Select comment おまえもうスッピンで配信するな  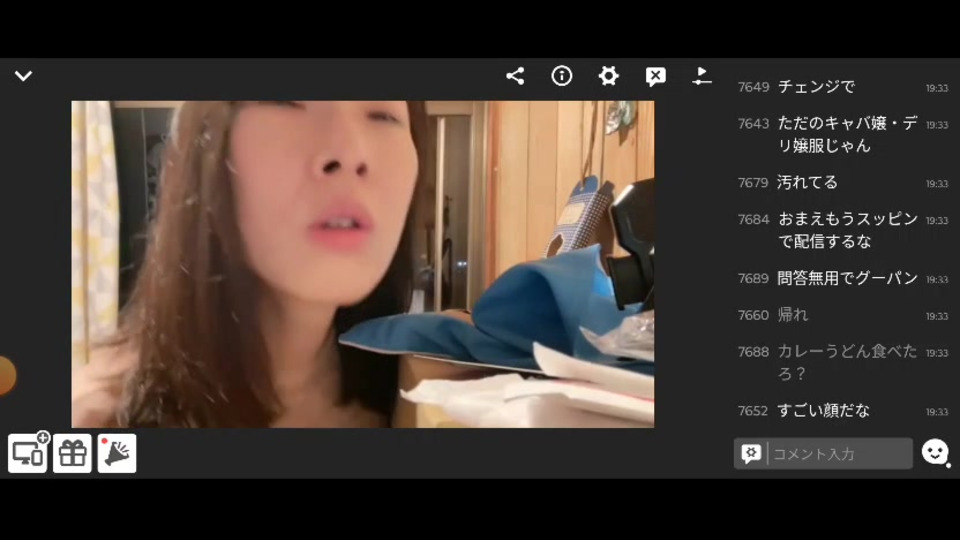tap(847, 230)
